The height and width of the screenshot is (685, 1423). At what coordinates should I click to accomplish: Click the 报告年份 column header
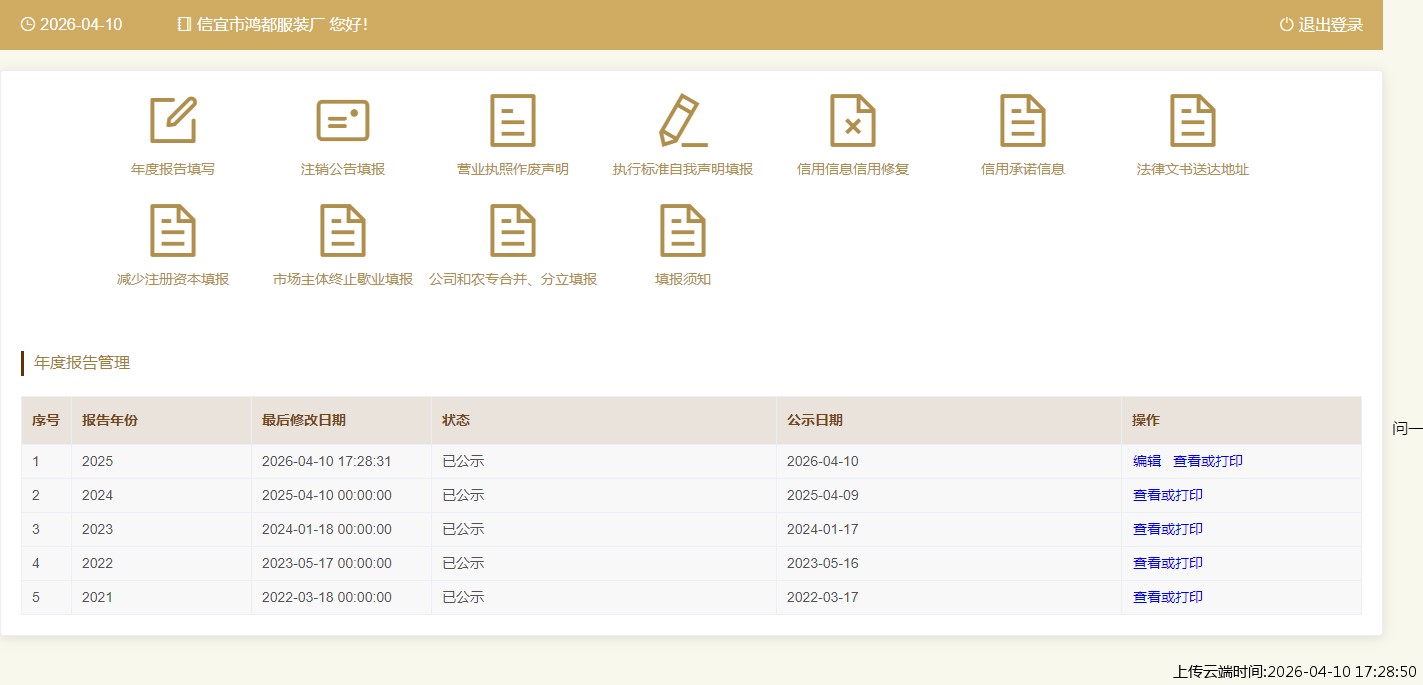click(110, 421)
